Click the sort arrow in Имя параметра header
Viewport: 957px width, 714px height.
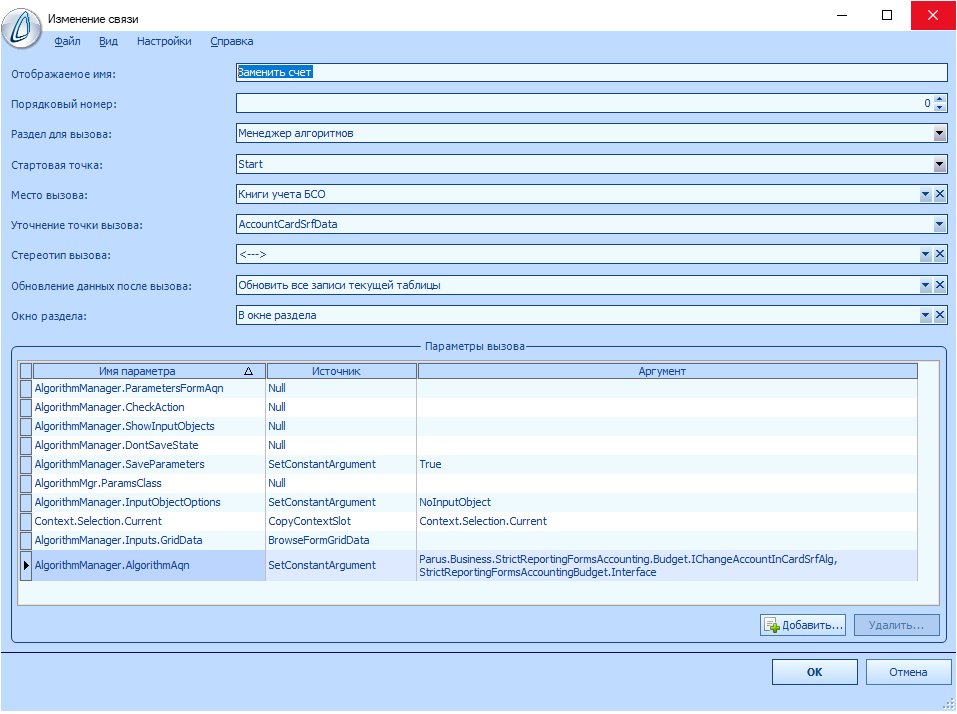[249, 371]
